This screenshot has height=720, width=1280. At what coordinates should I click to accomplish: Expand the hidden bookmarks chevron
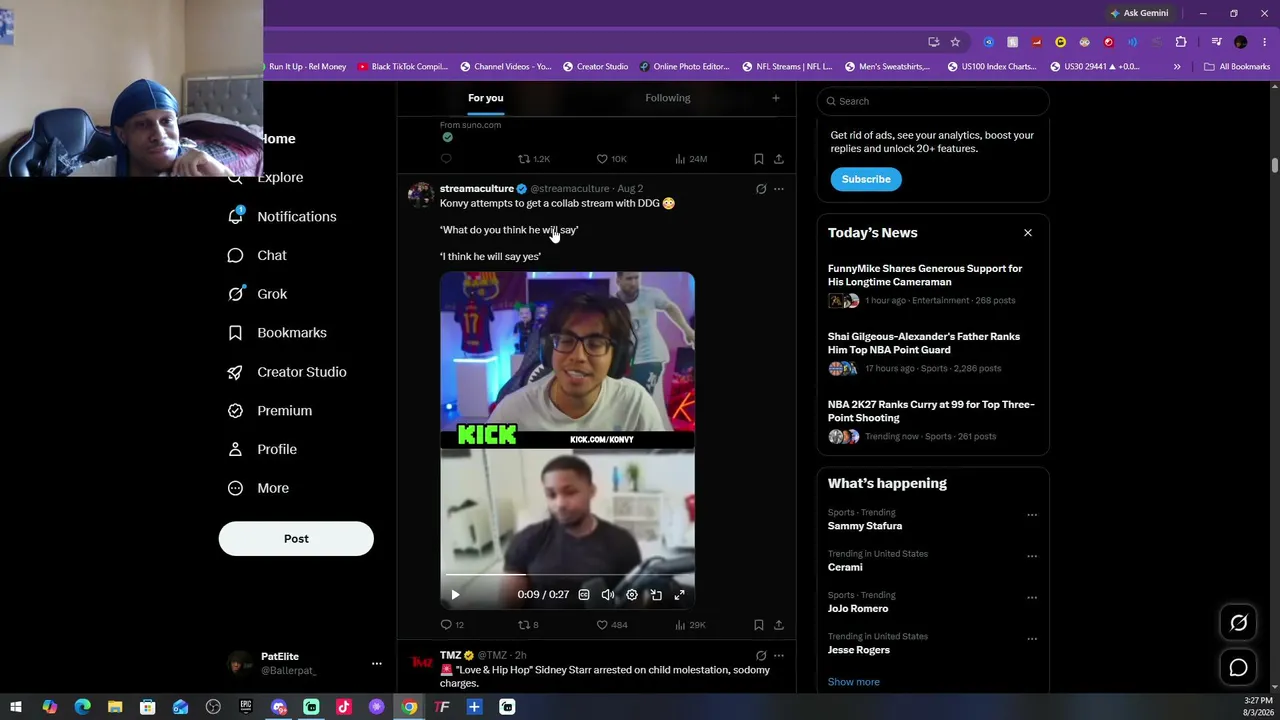(x=1177, y=67)
